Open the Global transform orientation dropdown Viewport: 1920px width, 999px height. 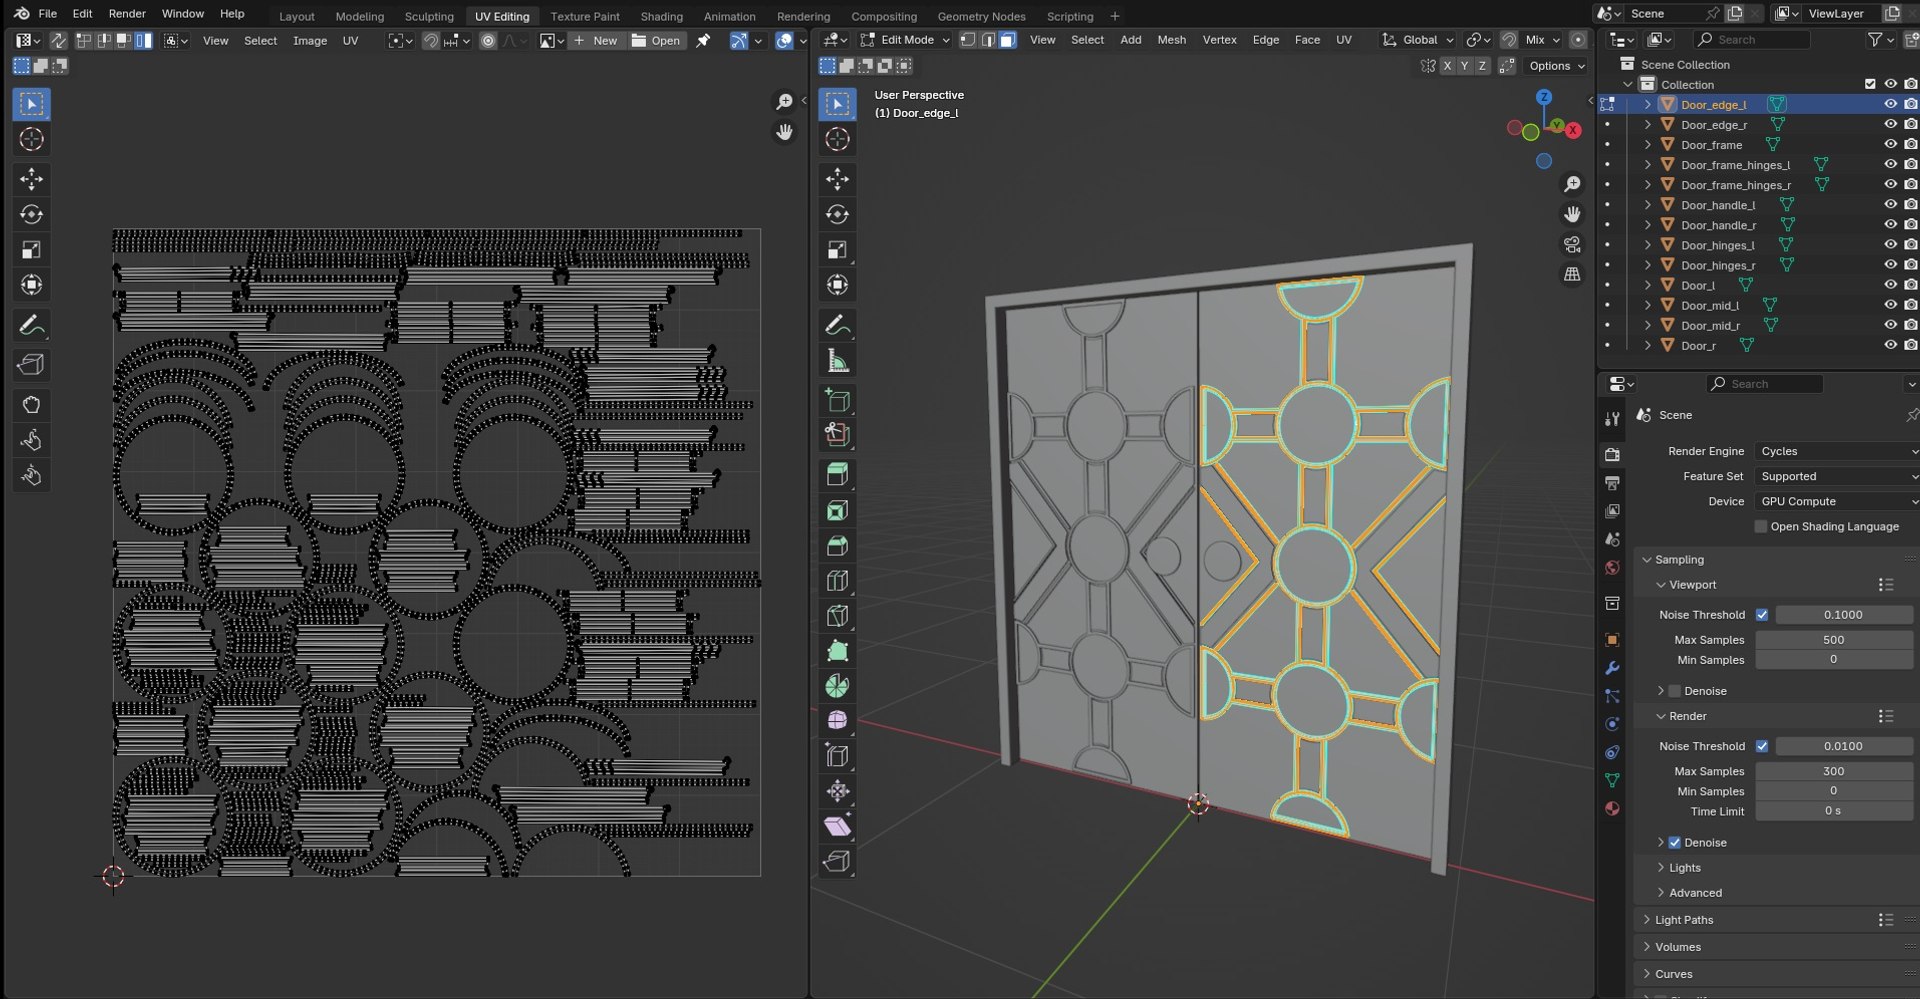1418,40
